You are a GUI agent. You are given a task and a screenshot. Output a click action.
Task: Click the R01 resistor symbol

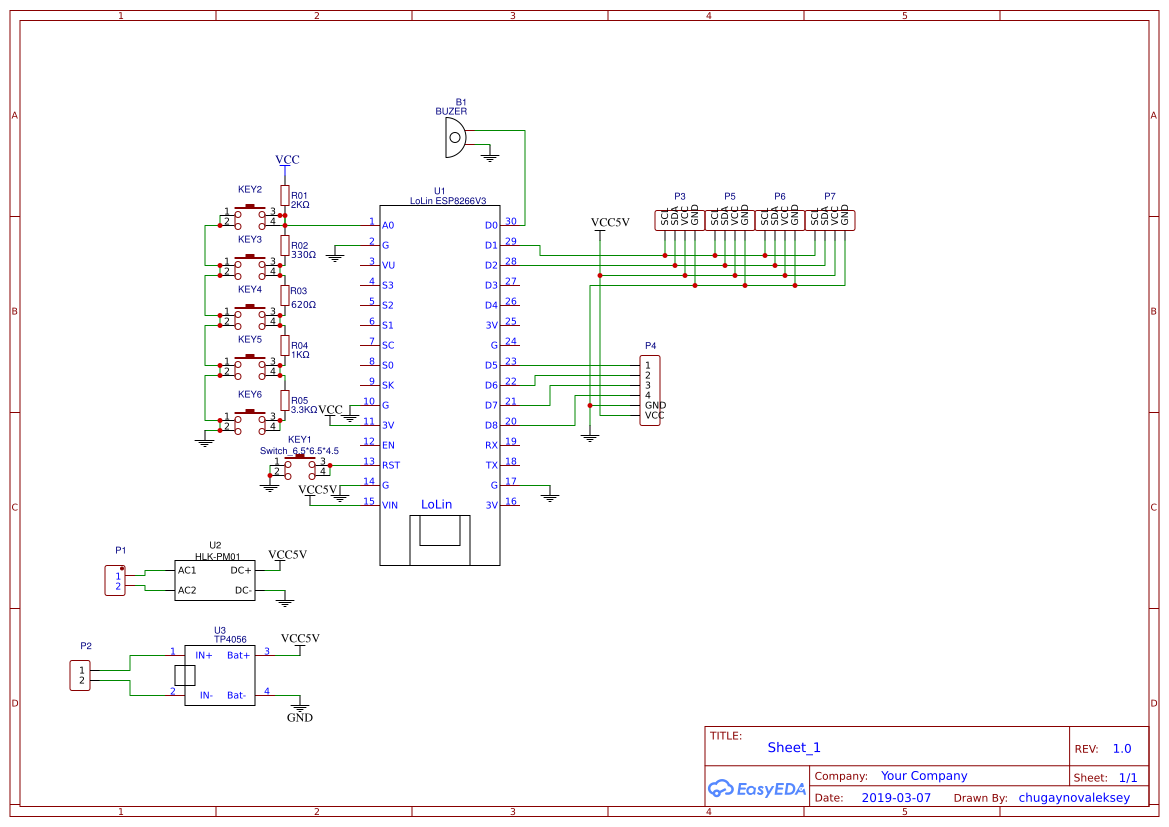[285, 195]
